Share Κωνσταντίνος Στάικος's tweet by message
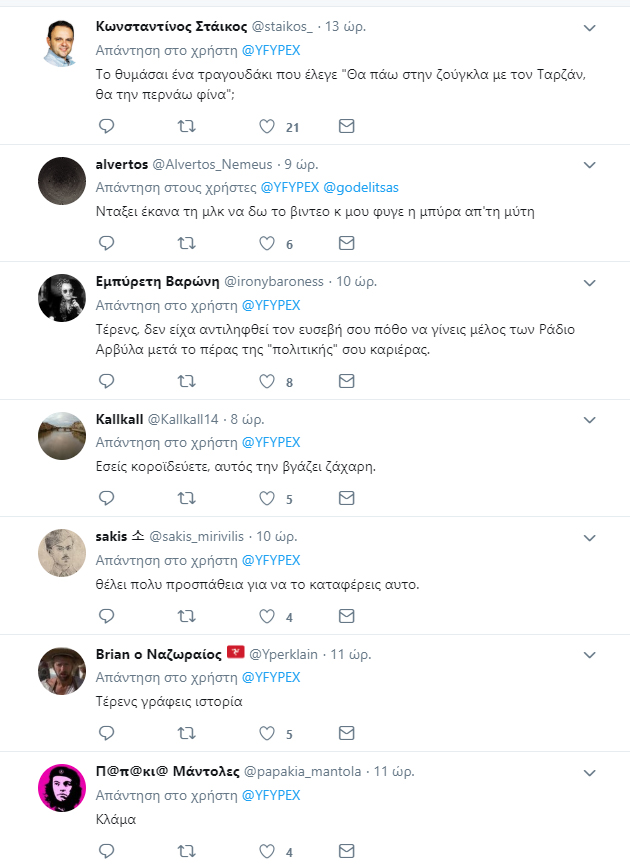Image resolution: width=630 pixels, height=865 pixels. [x=346, y=126]
